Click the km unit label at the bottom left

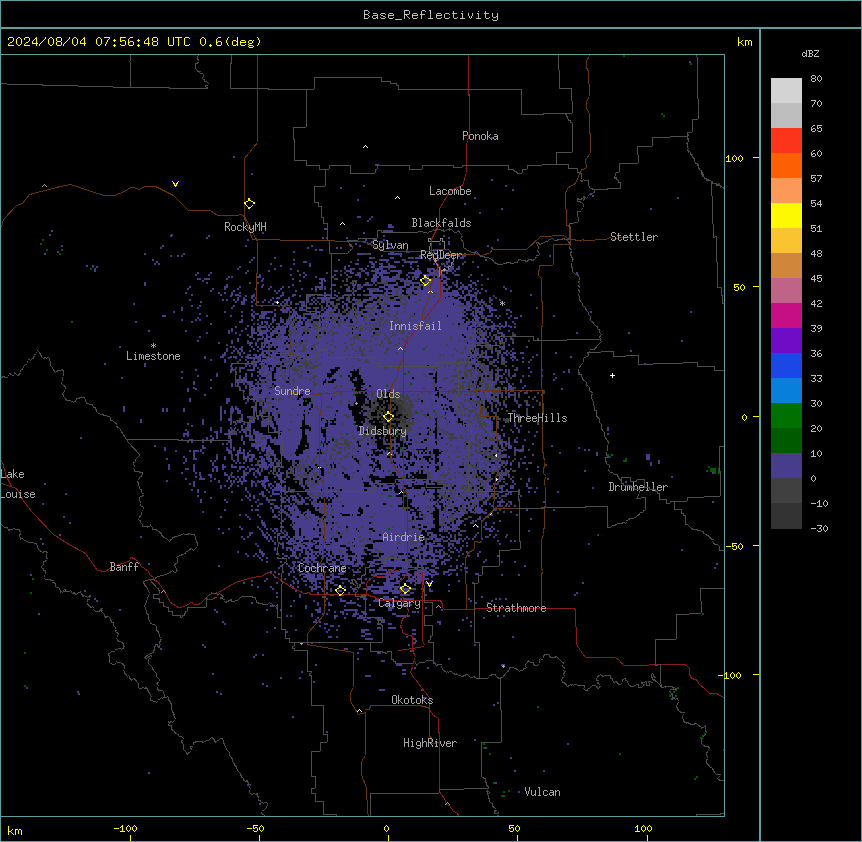[x=15, y=830]
